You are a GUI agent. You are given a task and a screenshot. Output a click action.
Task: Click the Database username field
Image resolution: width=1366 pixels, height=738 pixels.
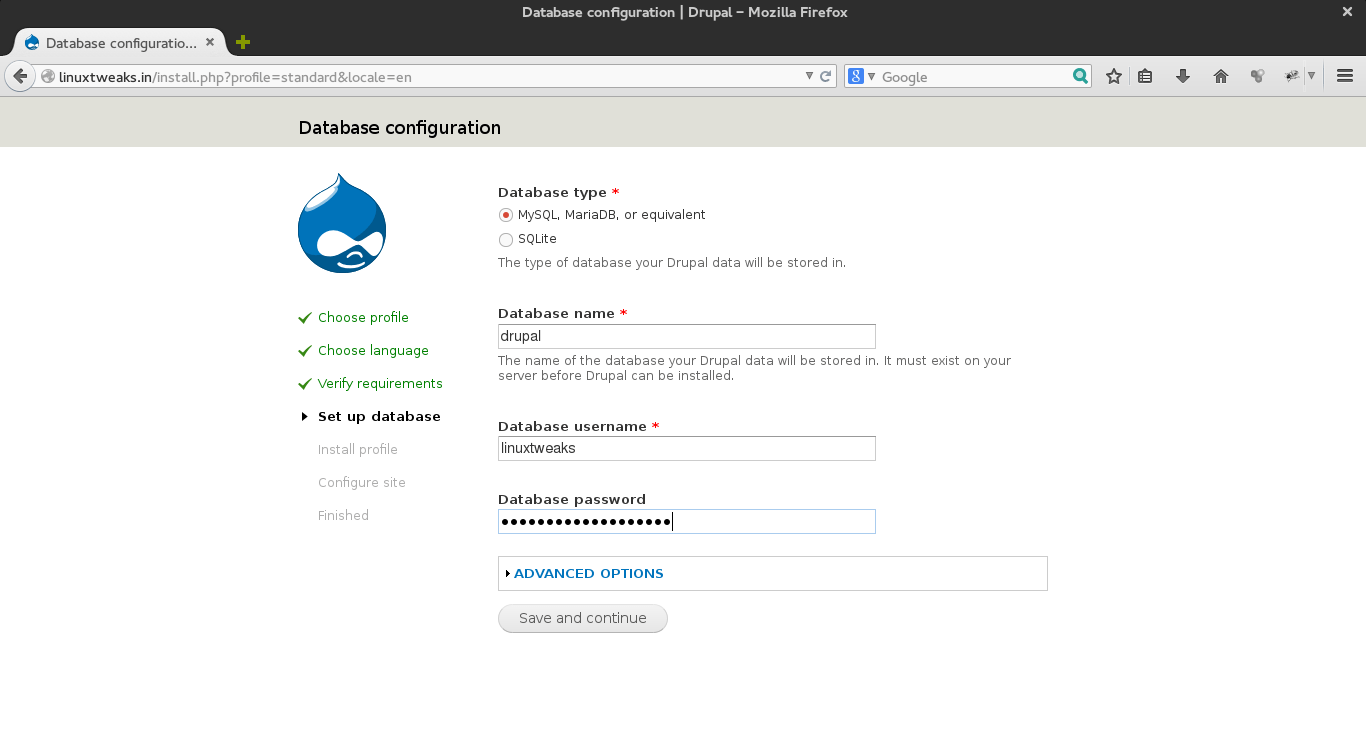pos(687,448)
